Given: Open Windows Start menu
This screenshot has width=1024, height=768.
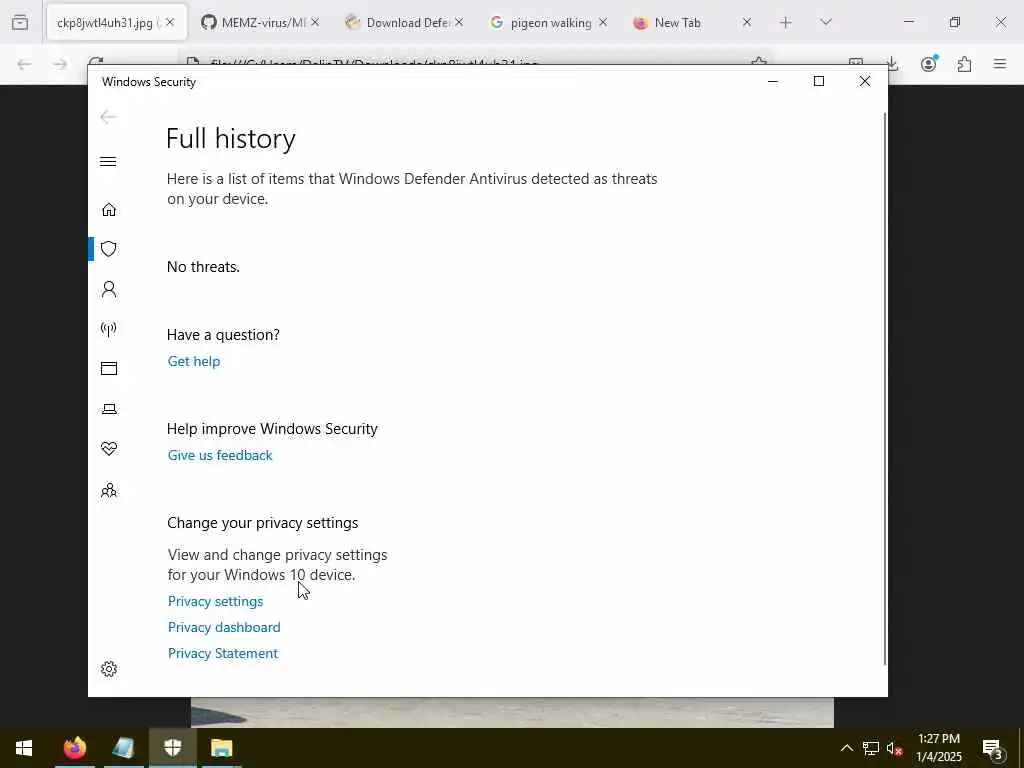Looking at the screenshot, I should tap(24, 748).
